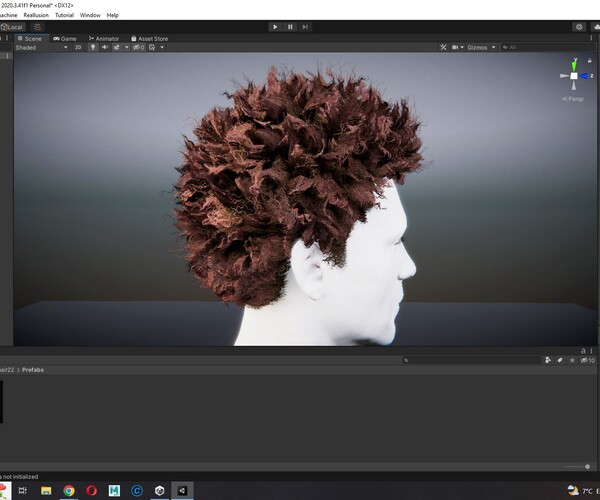Click the Scene search field labeled All
This screenshot has height=500, width=600.
pos(548,47)
